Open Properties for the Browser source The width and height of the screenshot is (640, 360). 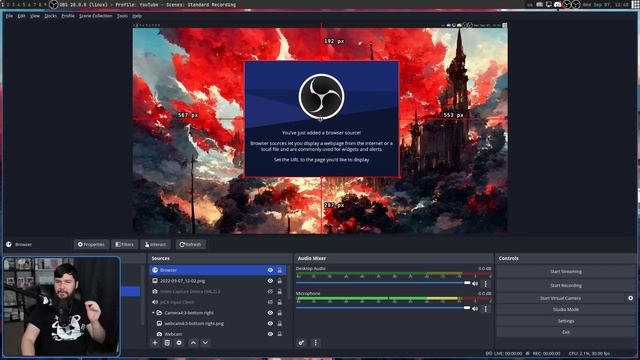pyautogui.click(x=91, y=244)
